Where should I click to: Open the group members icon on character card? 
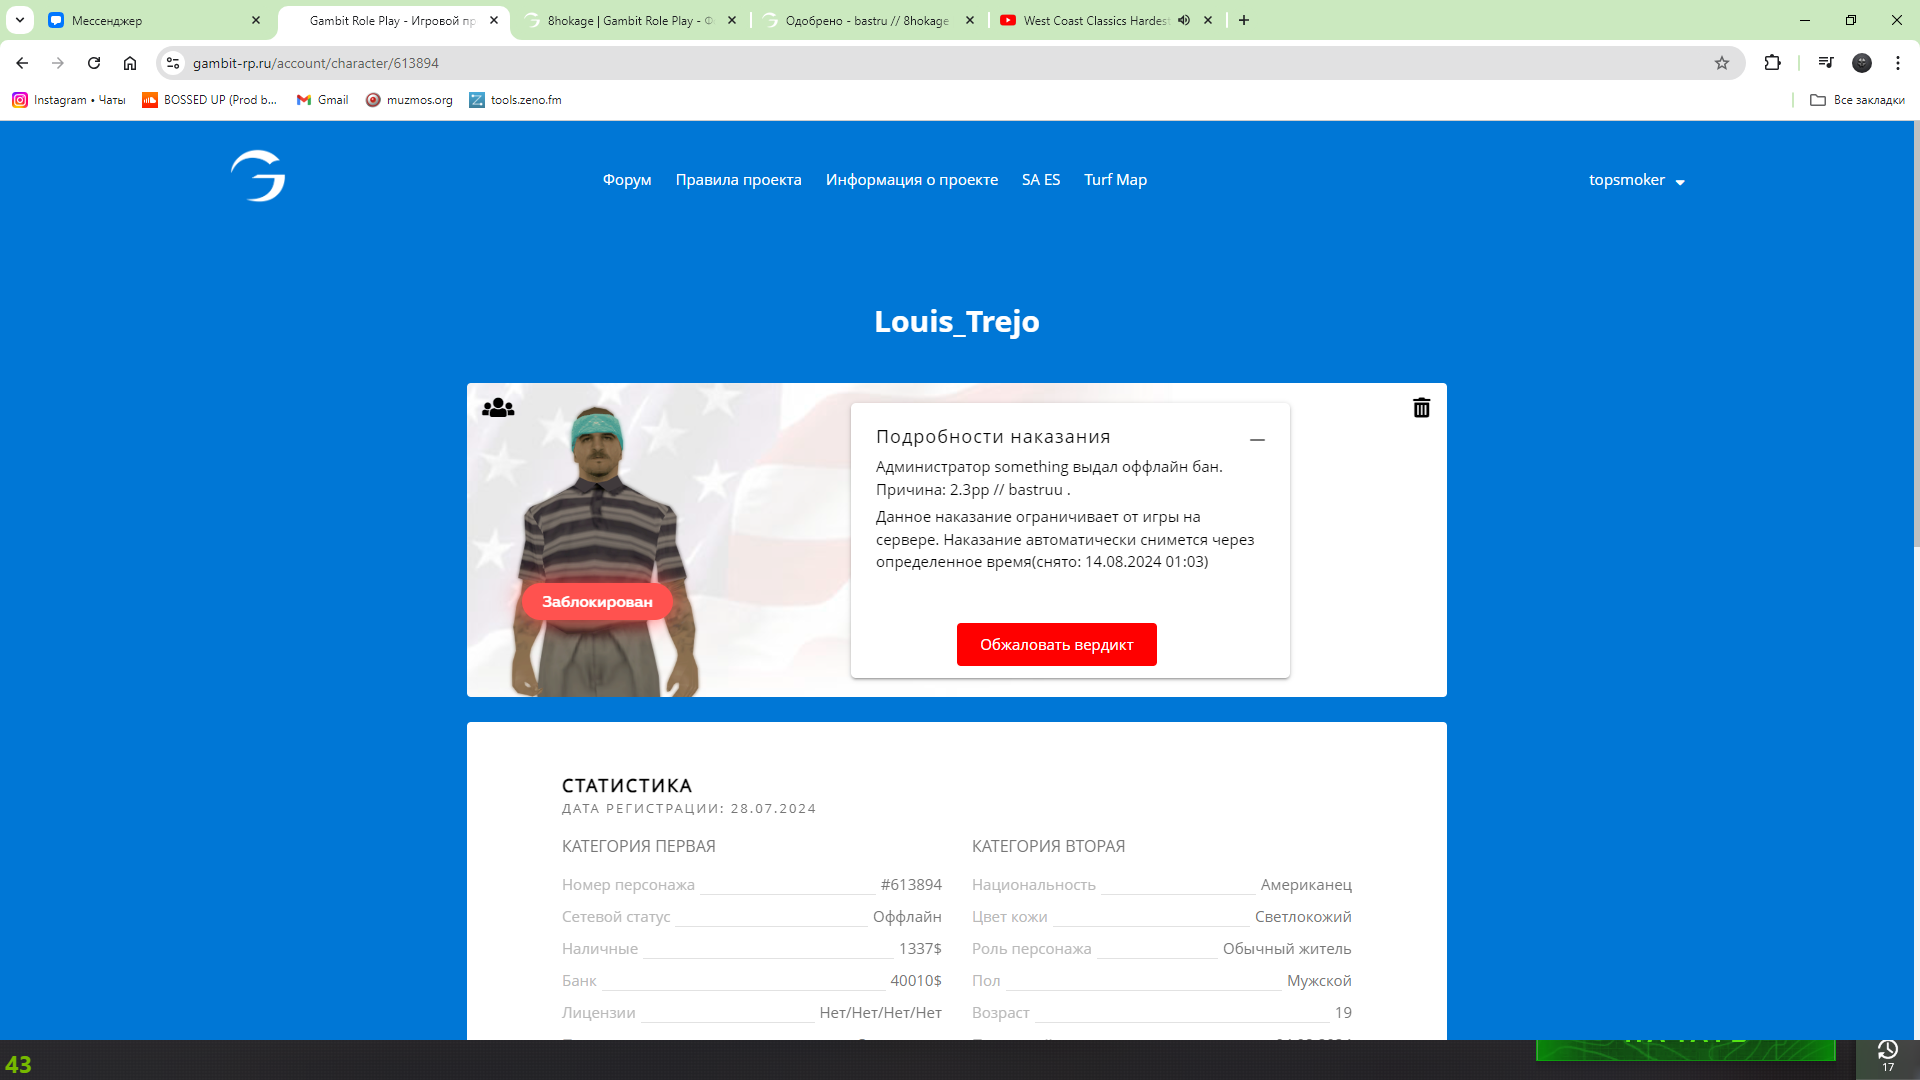pyautogui.click(x=498, y=408)
